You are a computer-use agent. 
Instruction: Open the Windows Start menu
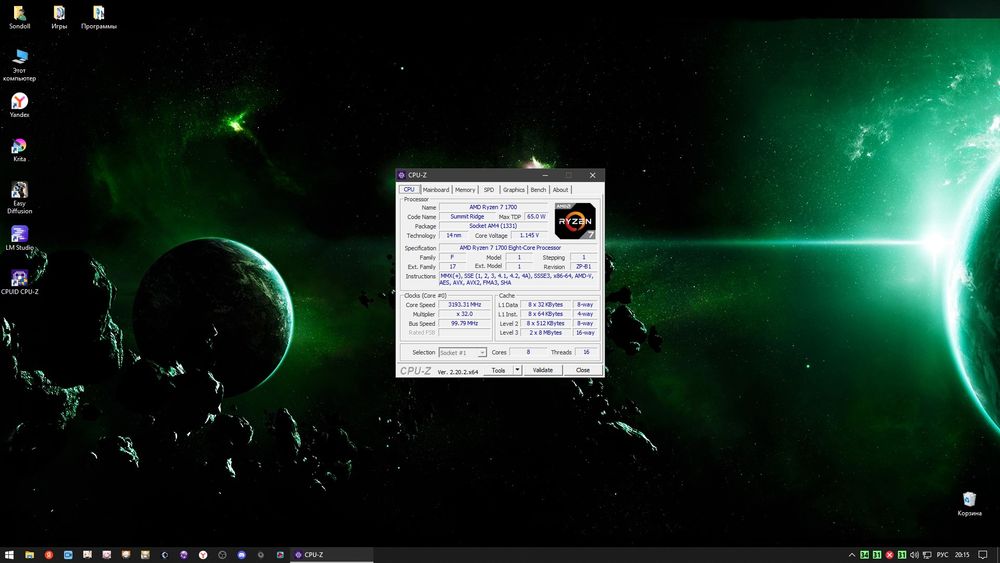point(10,555)
